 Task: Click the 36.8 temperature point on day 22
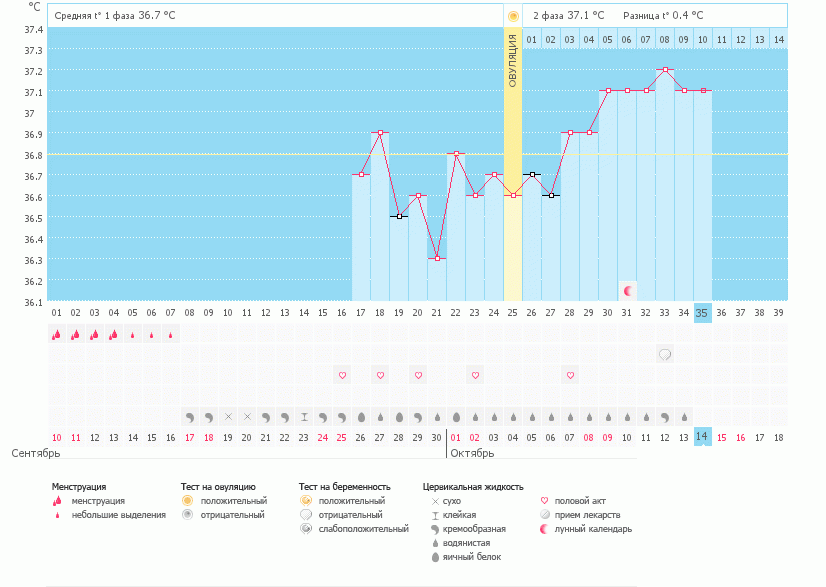[x=456, y=153]
